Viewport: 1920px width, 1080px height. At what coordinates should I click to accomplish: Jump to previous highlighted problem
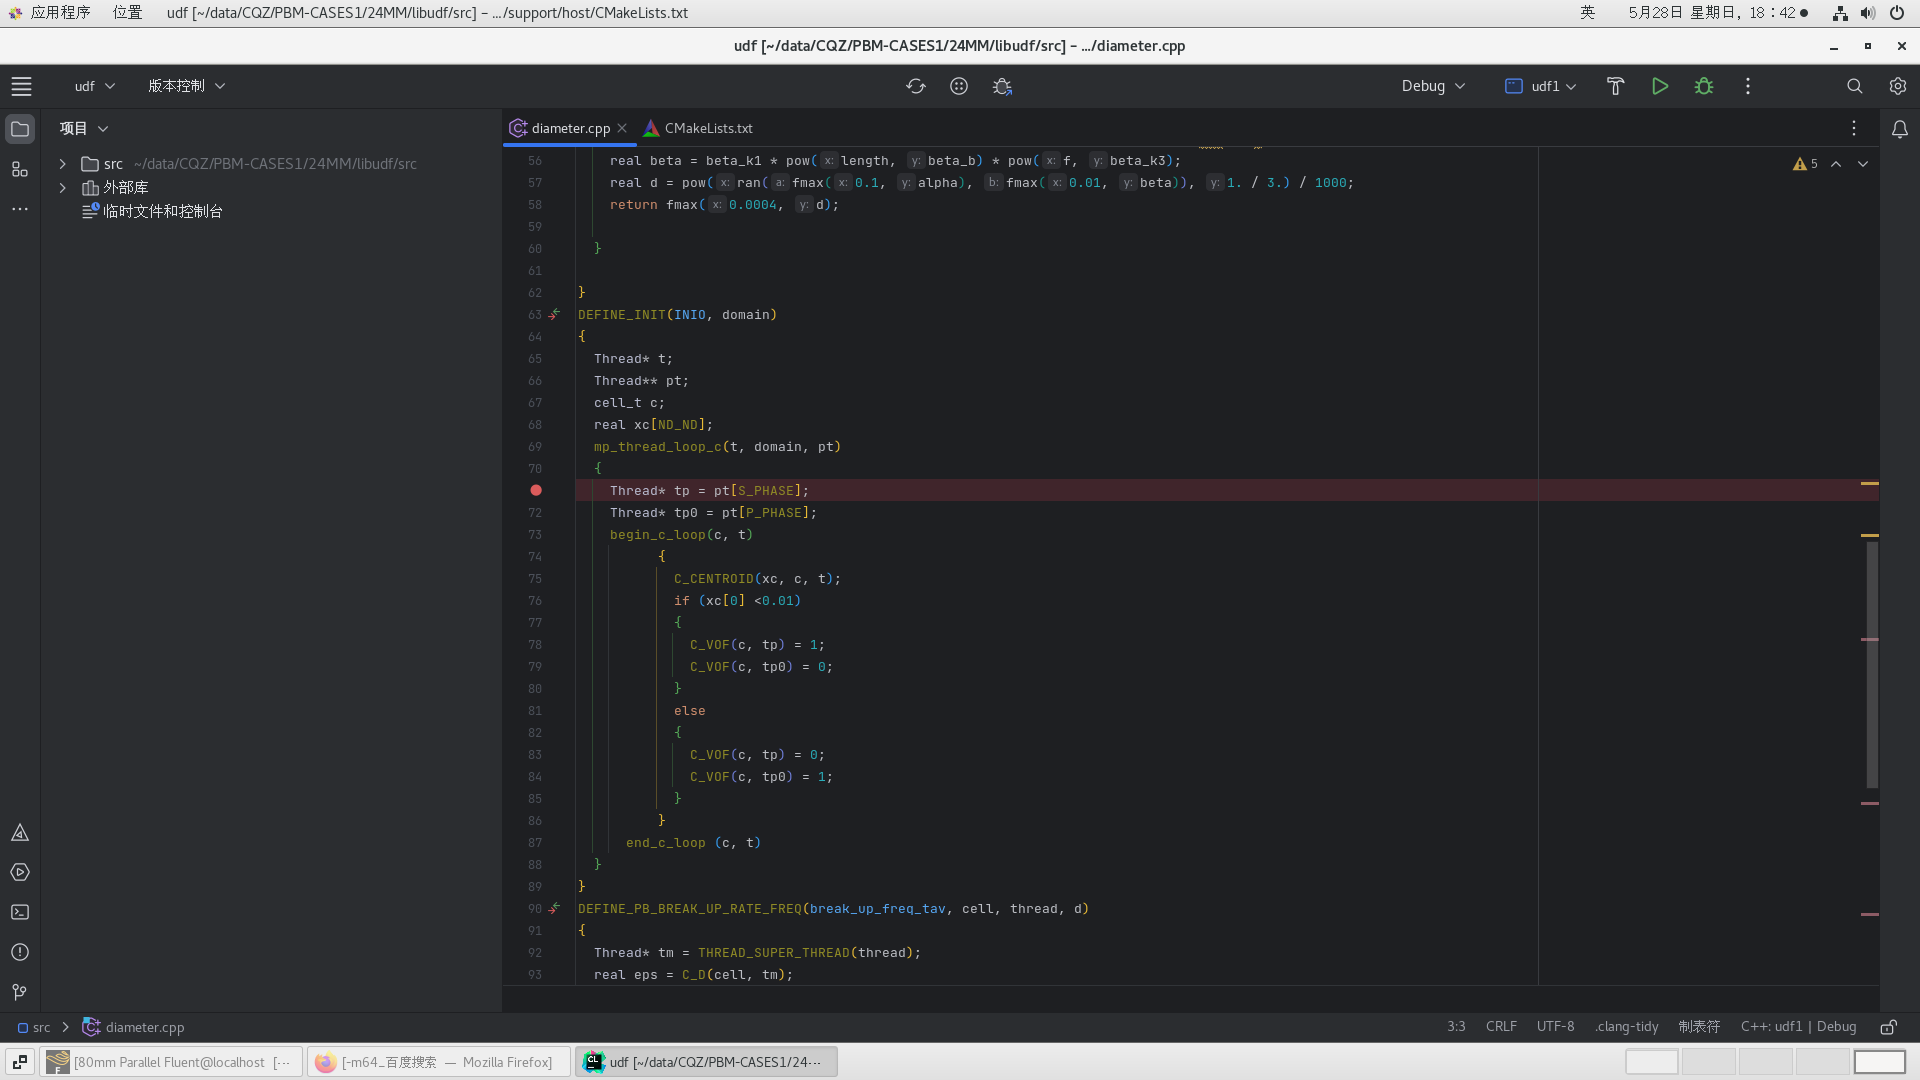pyautogui.click(x=1836, y=164)
